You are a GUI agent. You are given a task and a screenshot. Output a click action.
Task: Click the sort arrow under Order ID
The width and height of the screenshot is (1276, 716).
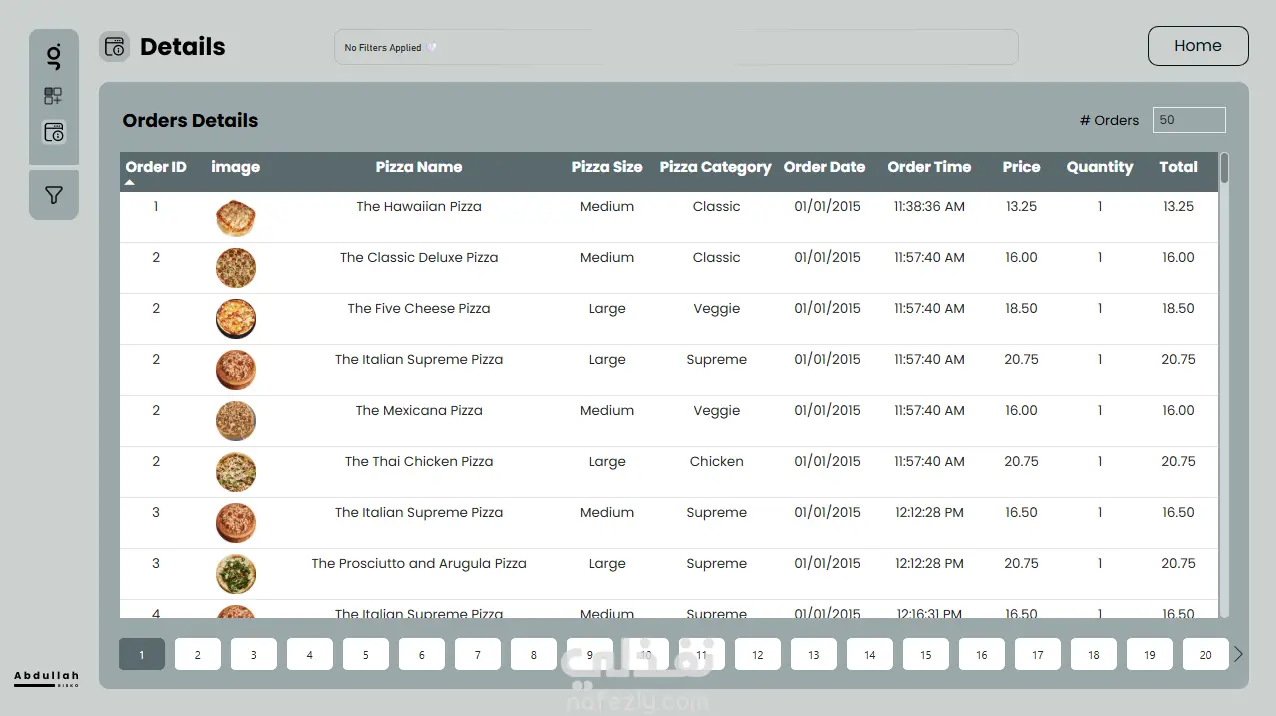pyautogui.click(x=130, y=183)
